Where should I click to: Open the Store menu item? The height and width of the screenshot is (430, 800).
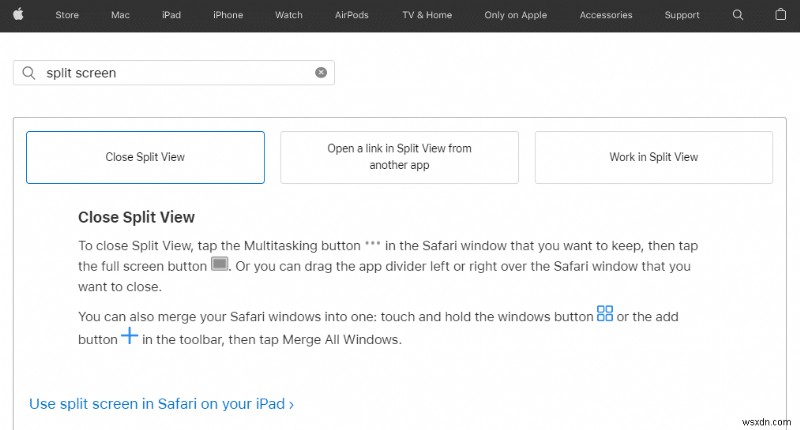pos(67,15)
